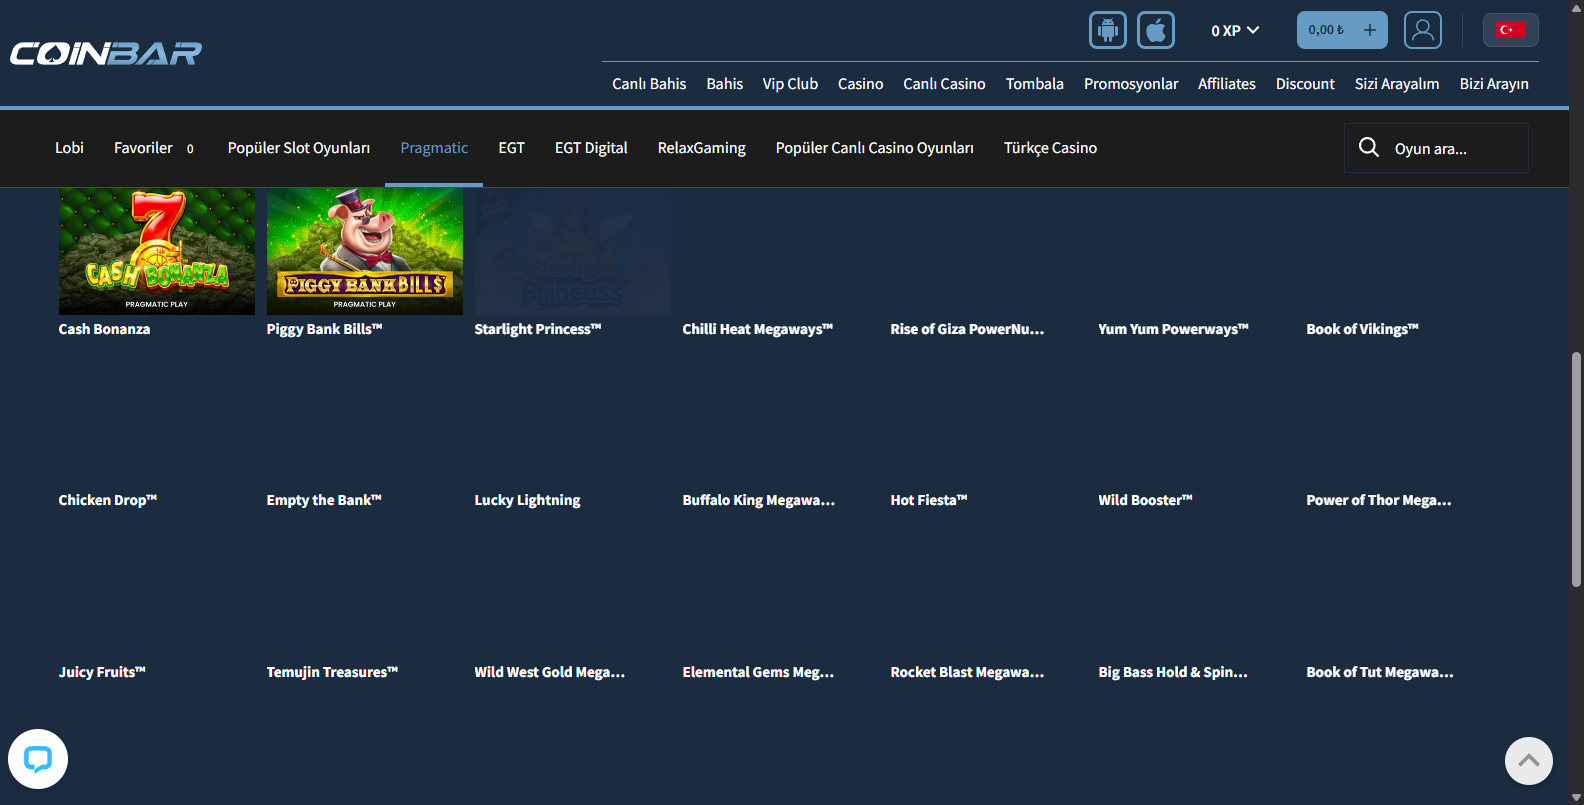Click the search magnifier icon

pyautogui.click(x=1369, y=148)
